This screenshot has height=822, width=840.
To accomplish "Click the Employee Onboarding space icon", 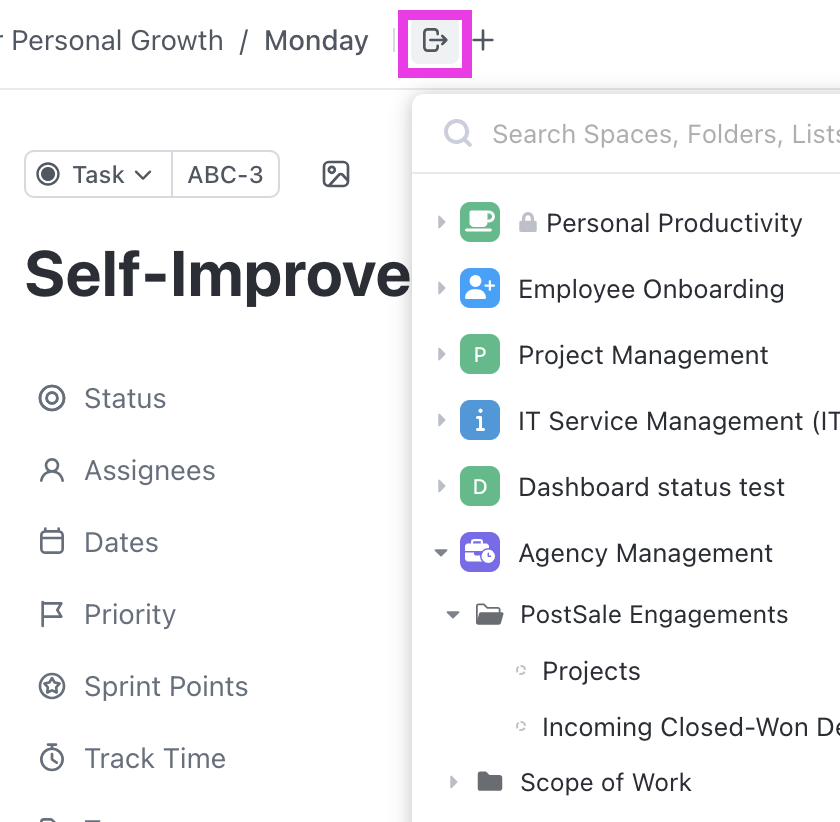I will click(x=480, y=288).
